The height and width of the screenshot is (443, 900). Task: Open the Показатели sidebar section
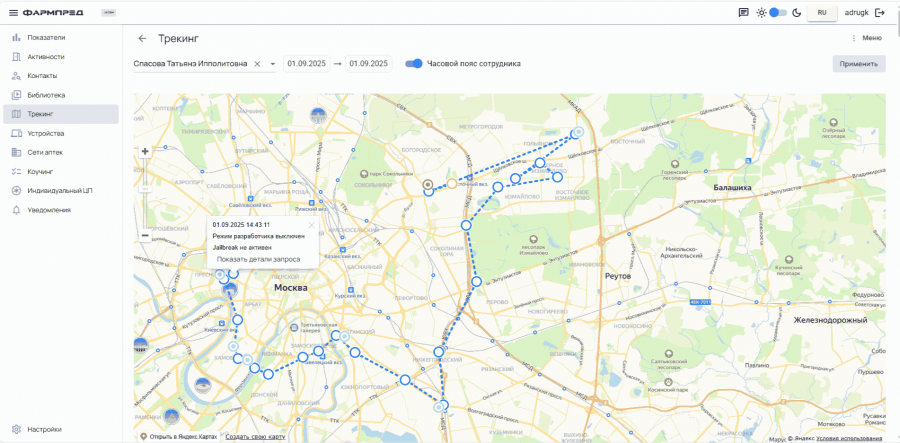(x=46, y=38)
